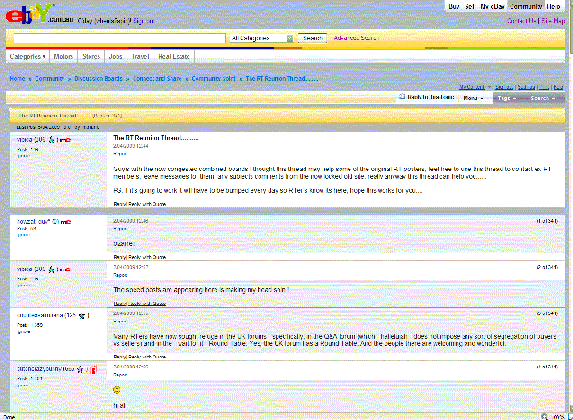
Task: Open the Buy tab in top navigation
Action: pos(454,6)
